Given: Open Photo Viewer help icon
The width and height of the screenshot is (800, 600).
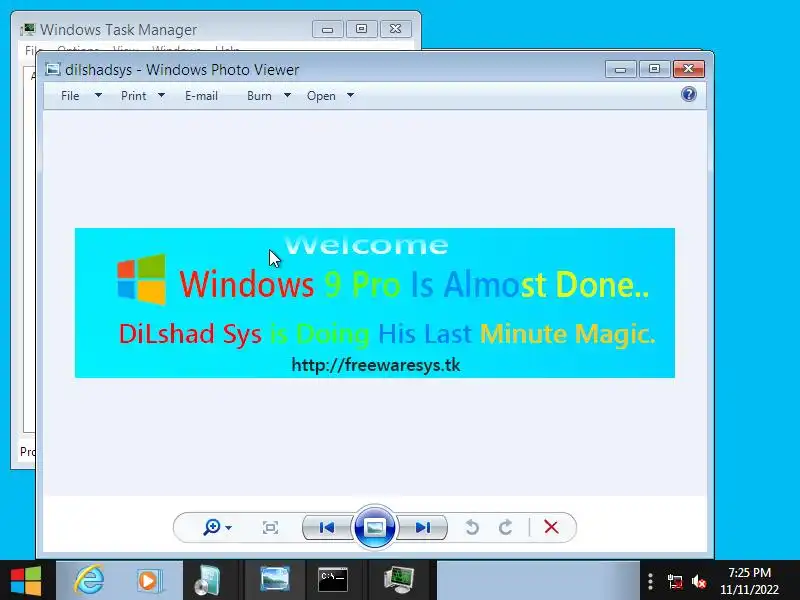Looking at the screenshot, I should tap(688, 94).
